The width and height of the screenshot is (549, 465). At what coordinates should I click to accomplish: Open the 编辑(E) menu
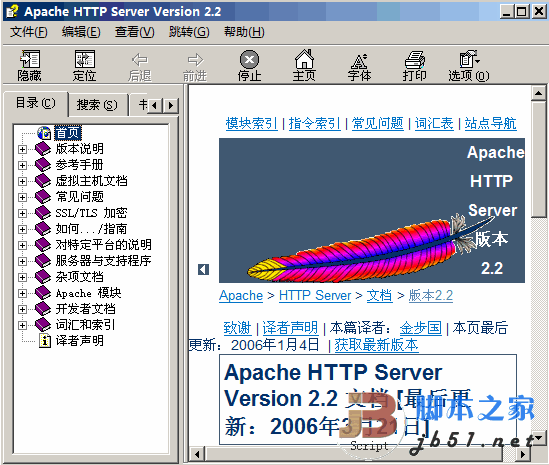[81, 32]
